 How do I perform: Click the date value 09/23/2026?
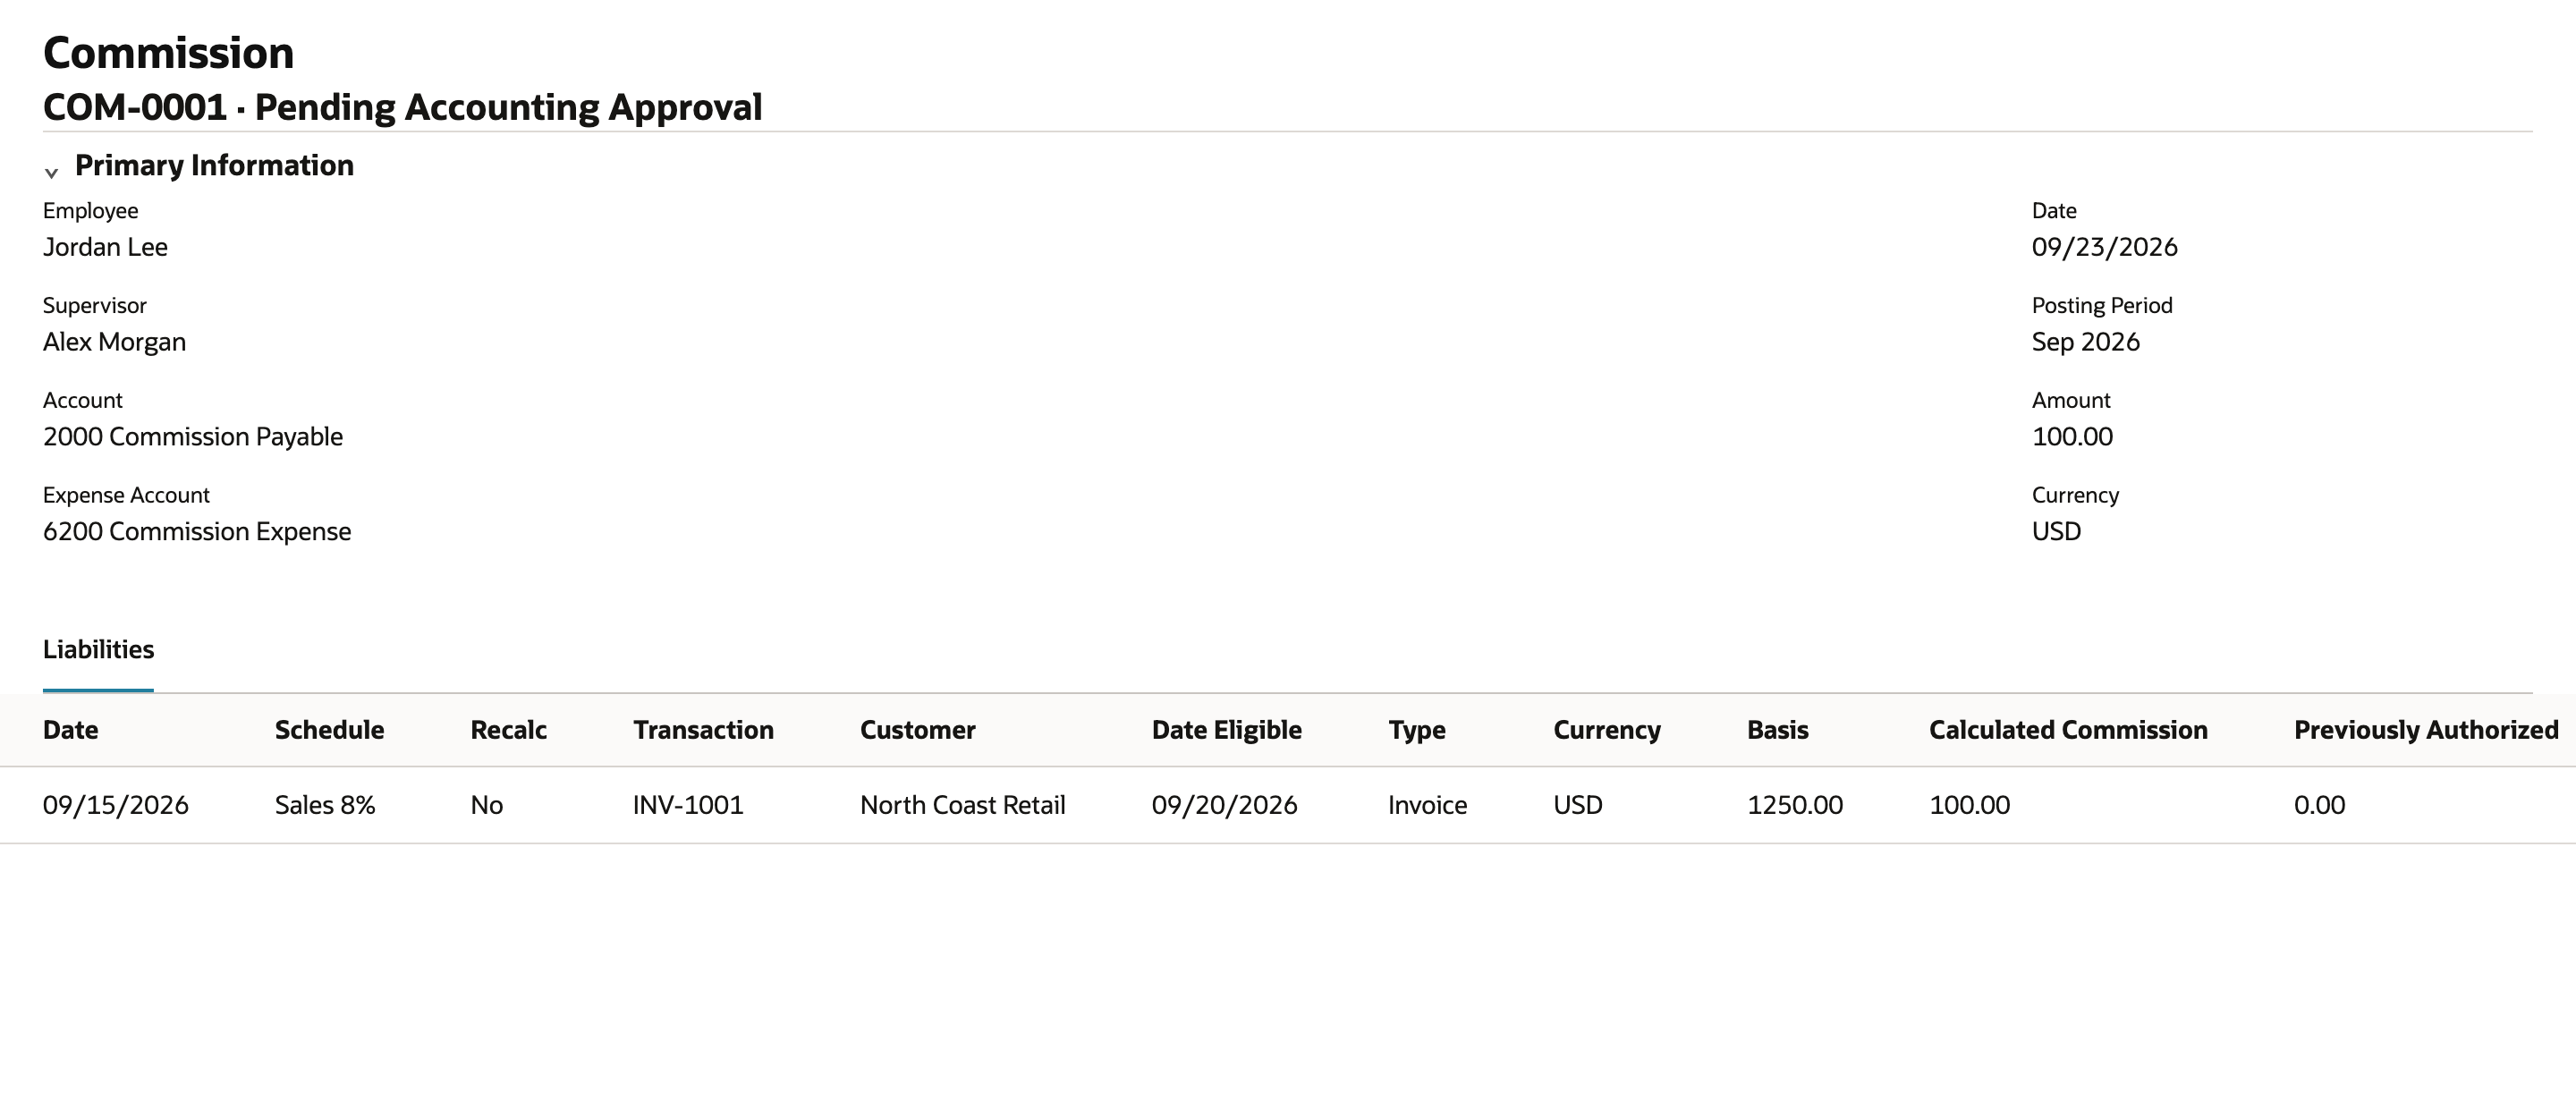[x=2104, y=247]
